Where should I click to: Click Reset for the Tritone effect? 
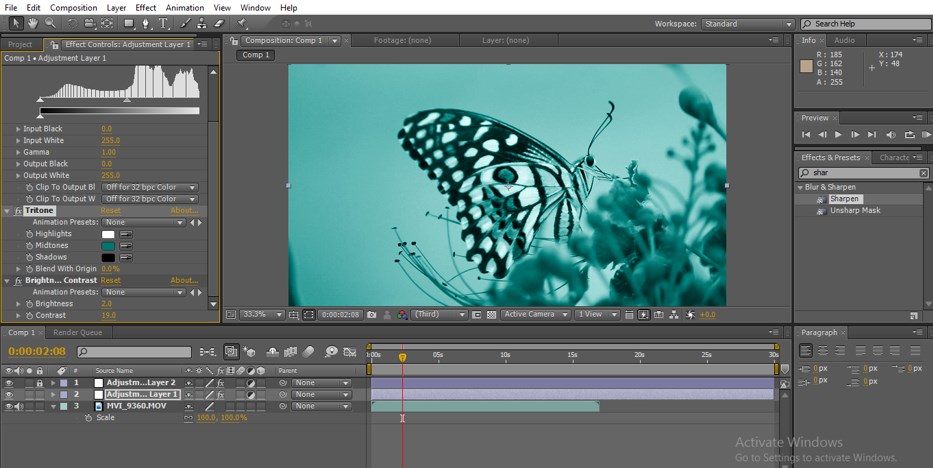tap(110, 211)
